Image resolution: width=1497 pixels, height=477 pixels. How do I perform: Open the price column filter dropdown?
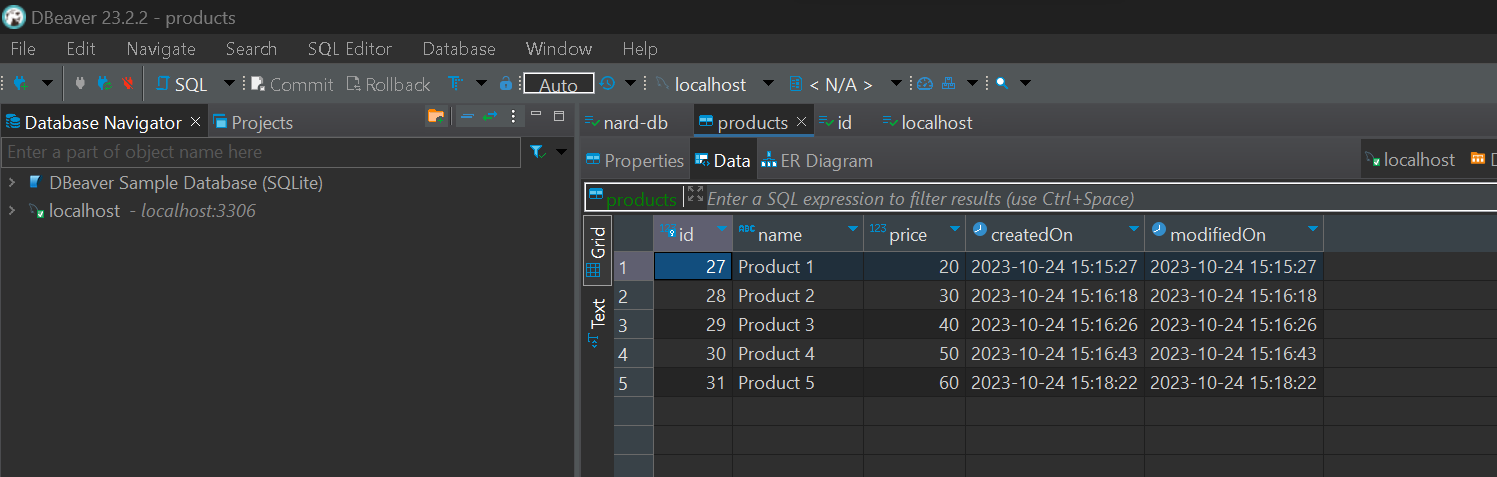(x=953, y=230)
